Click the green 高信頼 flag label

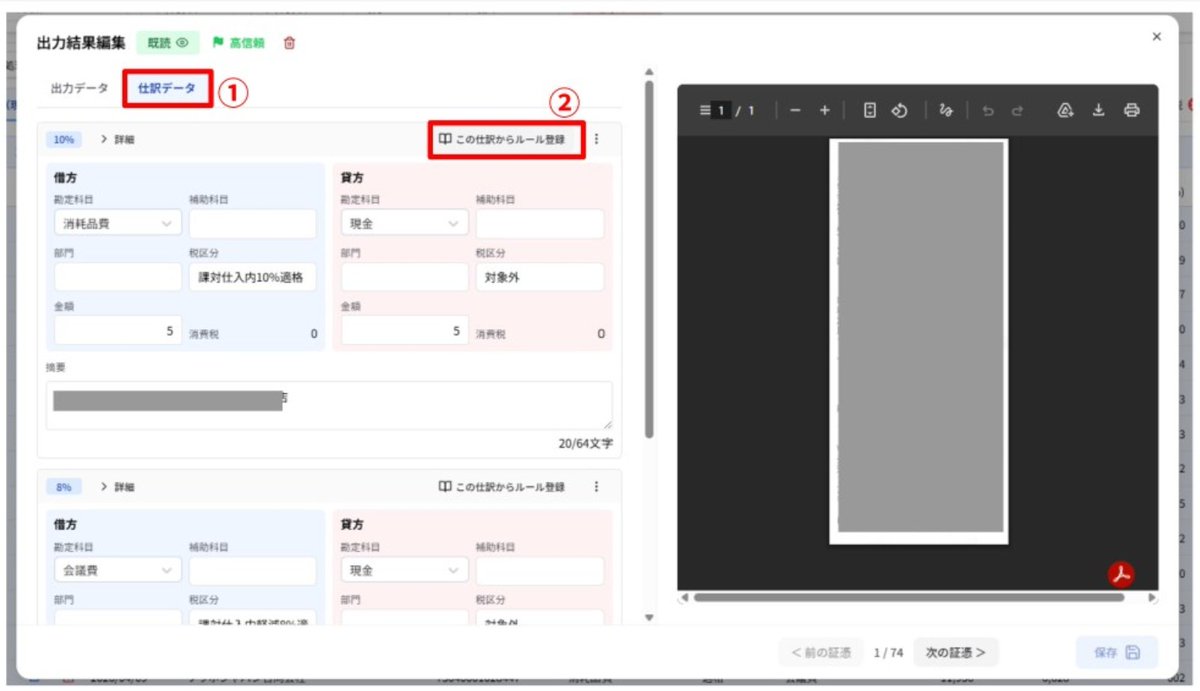pos(239,43)
